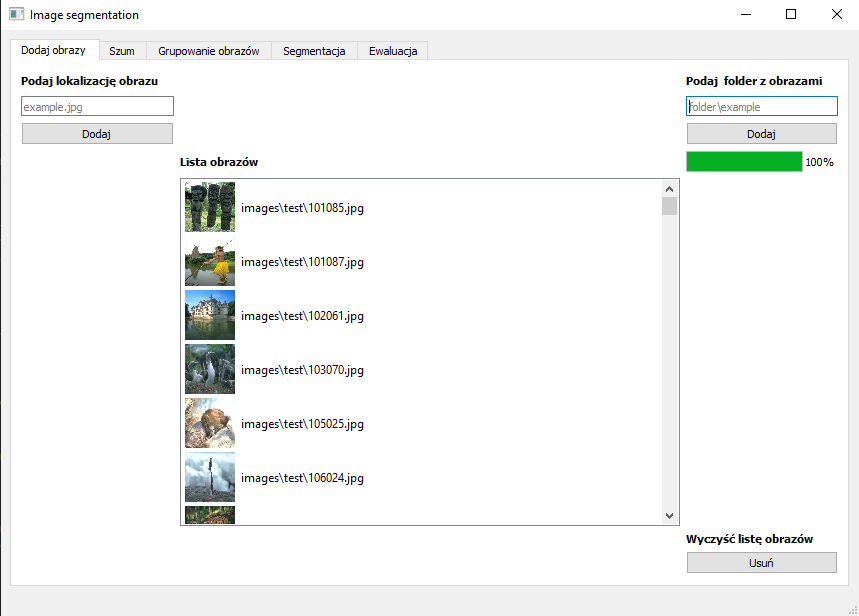859x616 pixels.
Task: Click the castle thumbnail for 102061.jpg
Action: coord(209,314)
